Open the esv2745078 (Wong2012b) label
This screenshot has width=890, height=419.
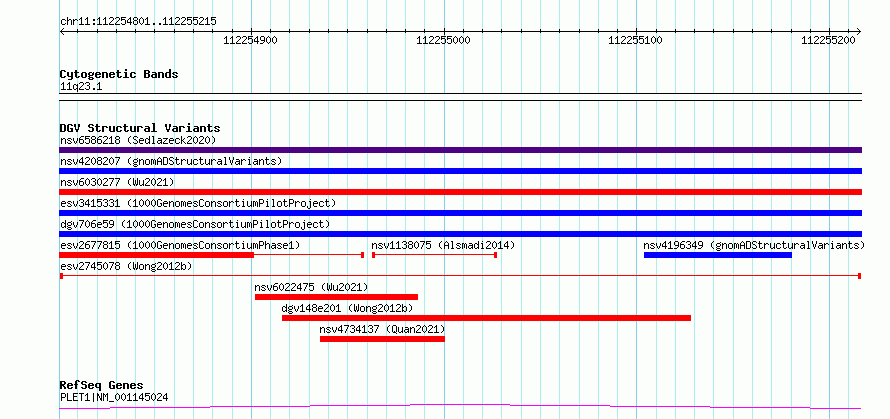pos(126,266)
